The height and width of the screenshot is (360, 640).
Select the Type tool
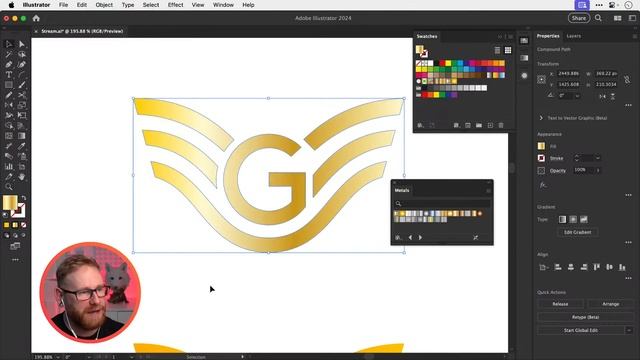click(9, 75)
